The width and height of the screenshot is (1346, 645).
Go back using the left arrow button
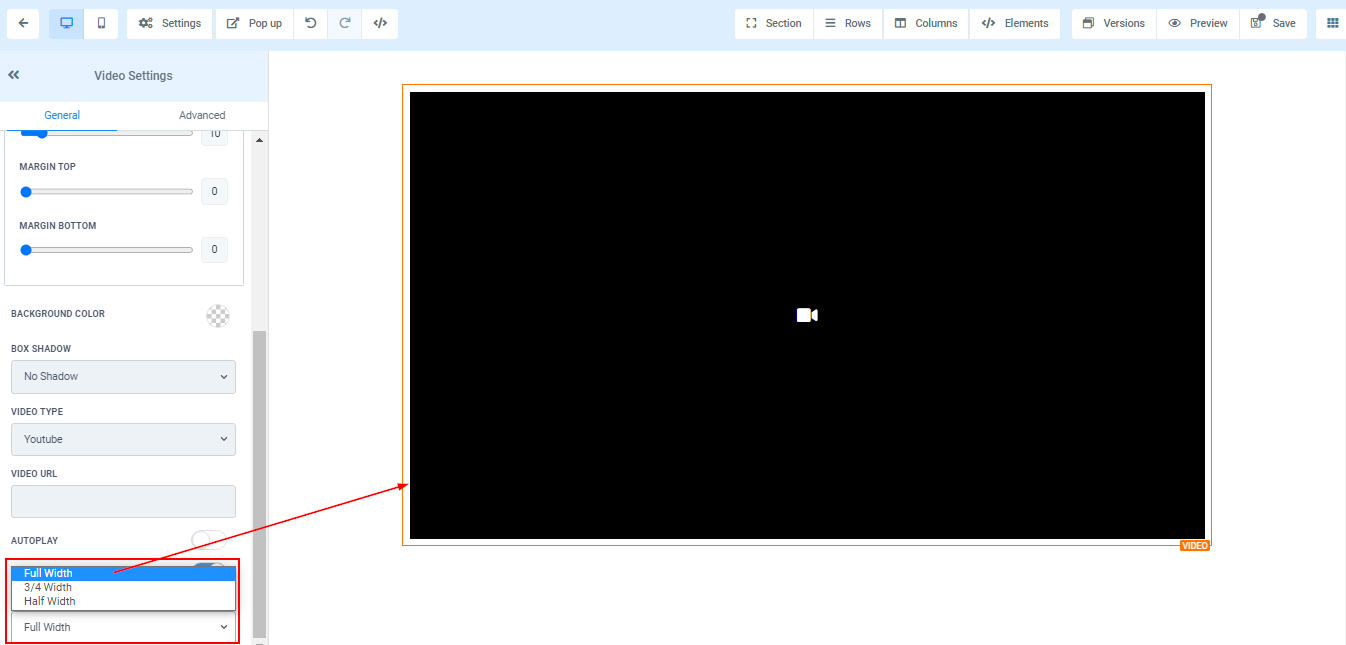pos(23,24)
